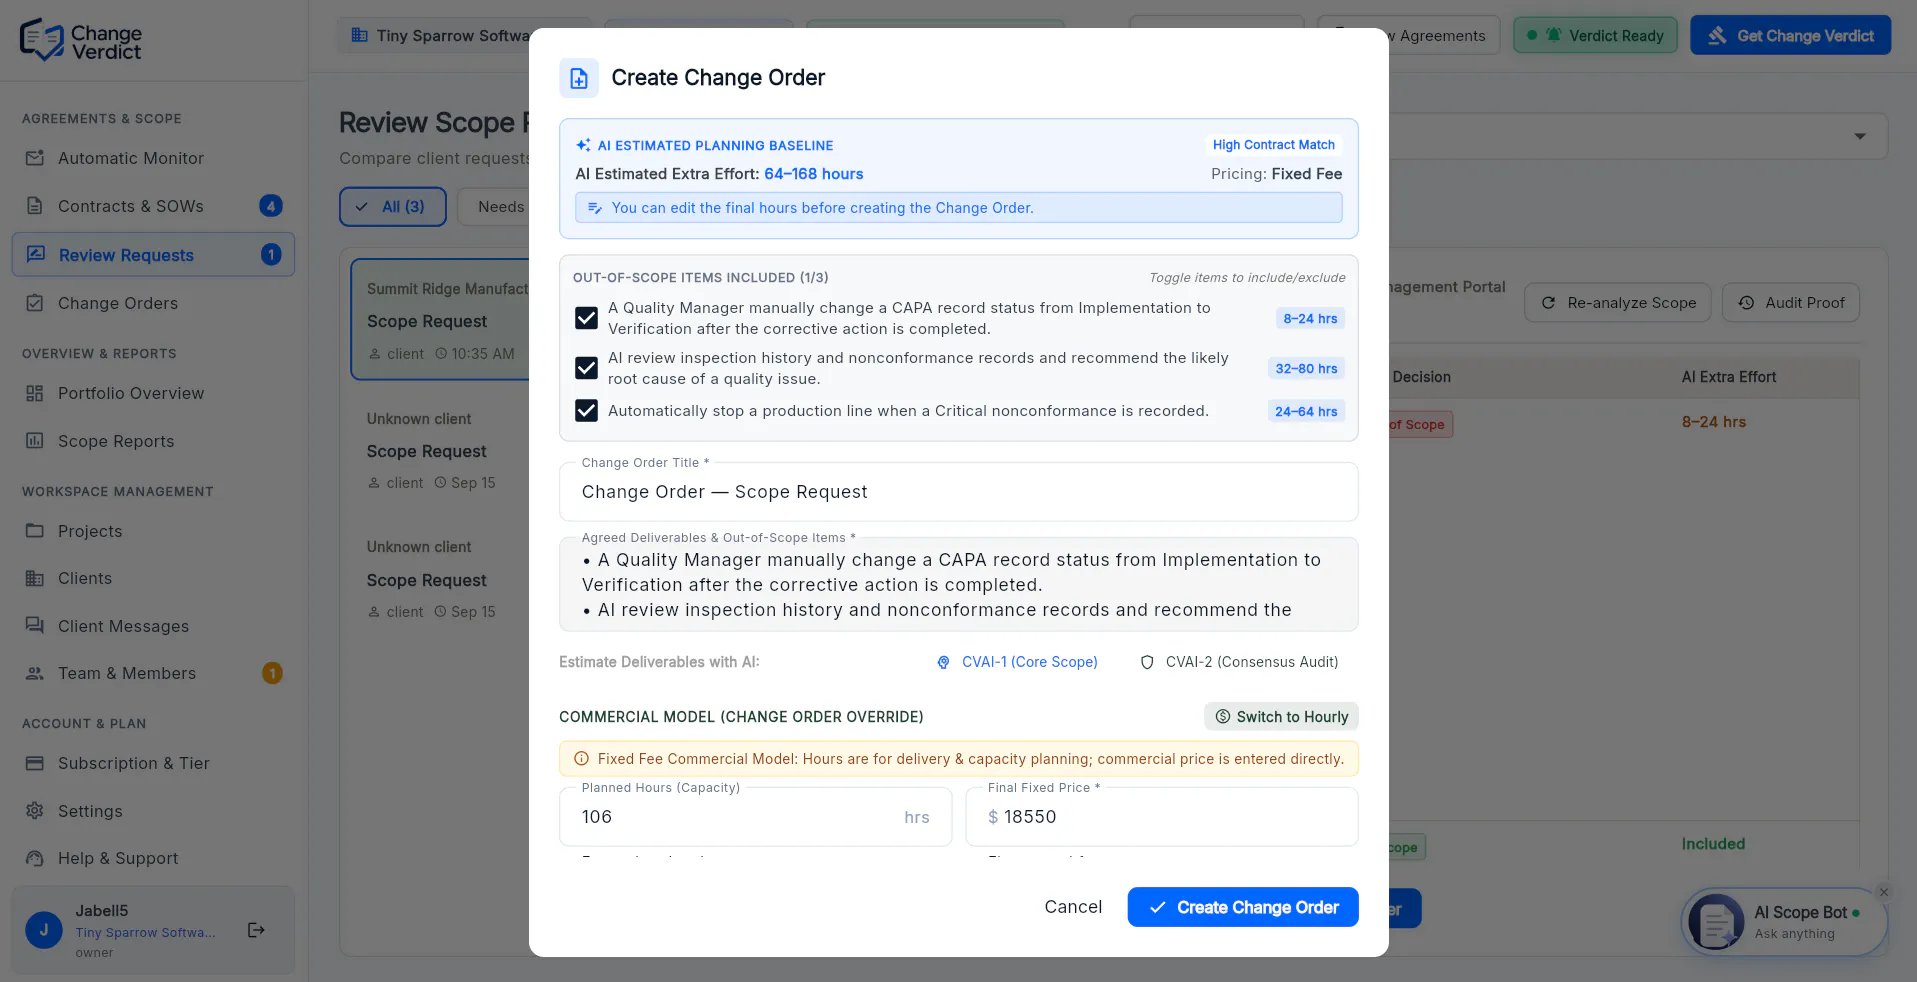
Task: Click the High Contract Match badge
Action: click(x=1273, y=145)
